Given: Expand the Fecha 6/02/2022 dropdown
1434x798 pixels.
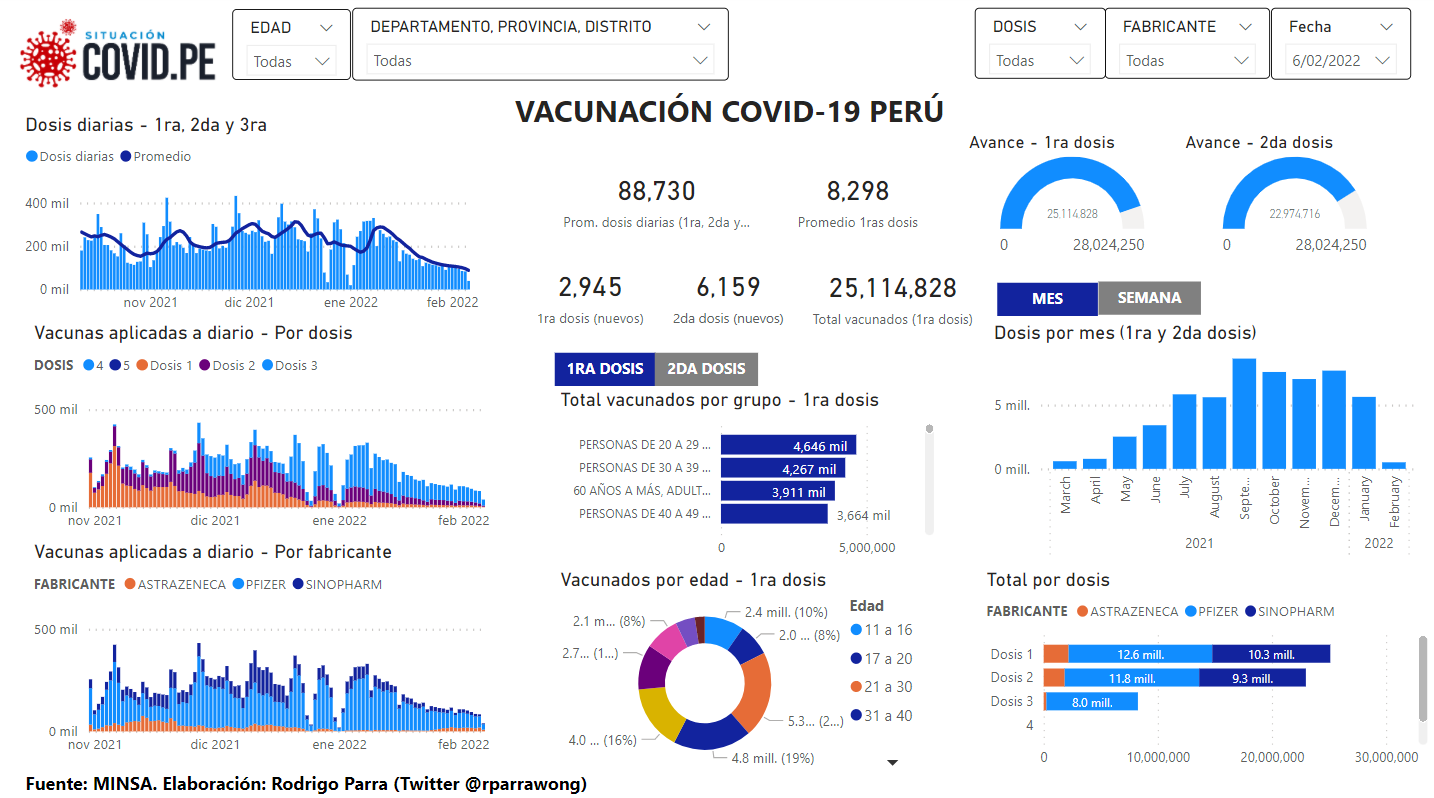Looking at the screenshot, I should 1383,60.
